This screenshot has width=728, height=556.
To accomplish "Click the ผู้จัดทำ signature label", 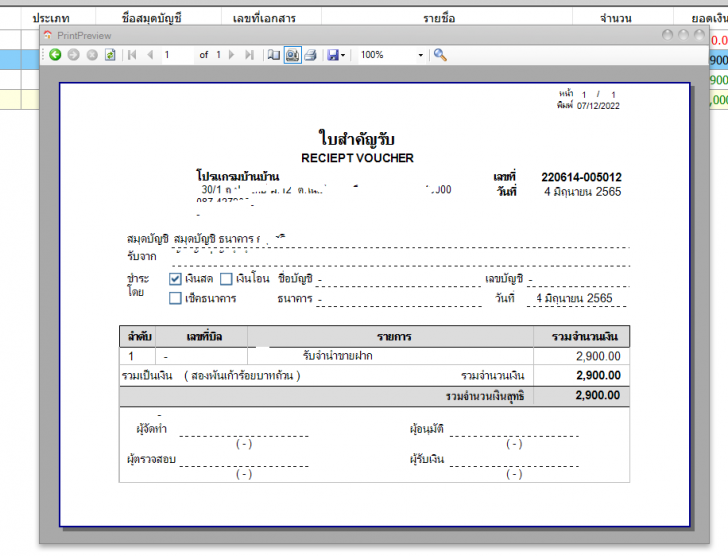I will 152,429.
